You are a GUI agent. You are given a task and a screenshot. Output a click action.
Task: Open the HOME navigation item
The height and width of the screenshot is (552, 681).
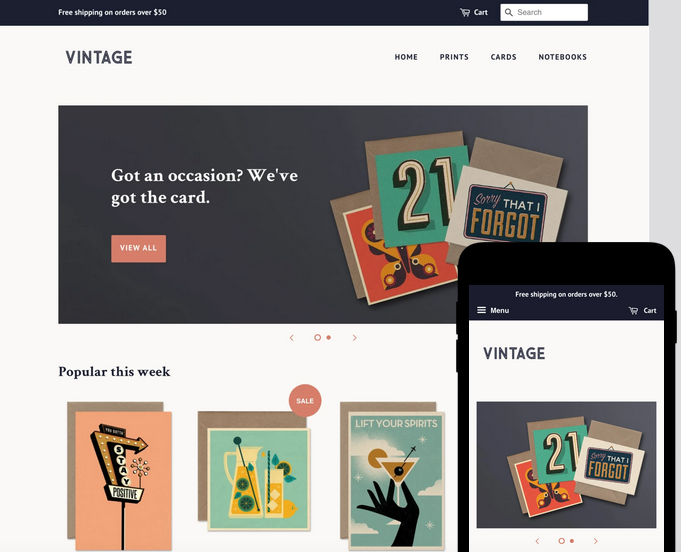[x=406, y=57]
